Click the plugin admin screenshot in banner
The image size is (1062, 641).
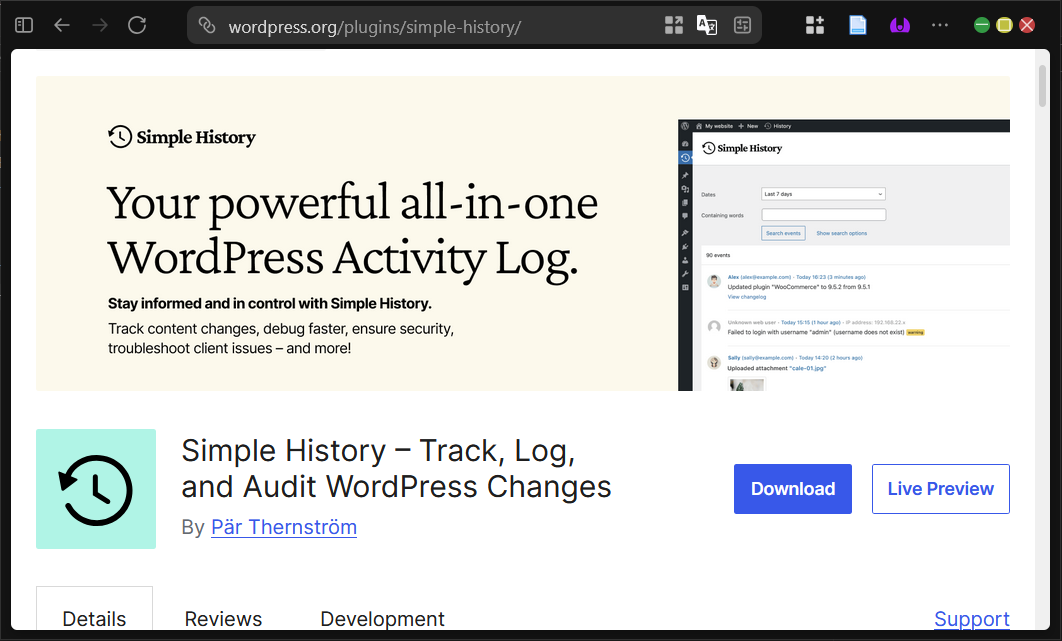click(x=844, y=255)
